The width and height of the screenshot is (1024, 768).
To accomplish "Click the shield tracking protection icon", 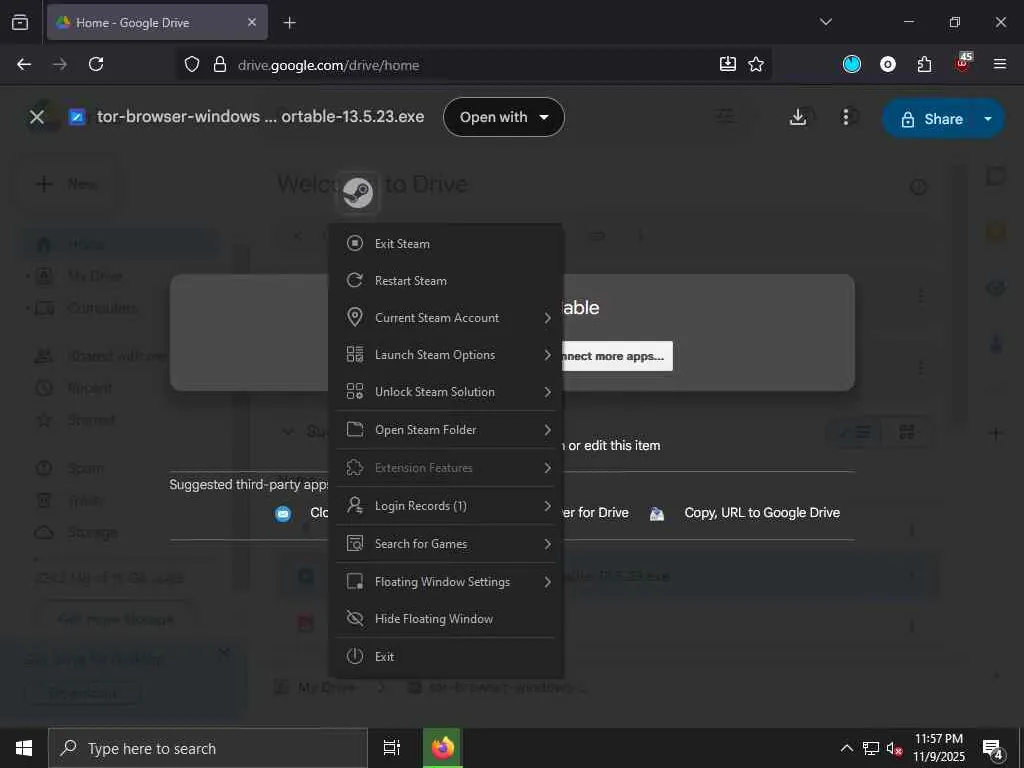I will (191, 65).
